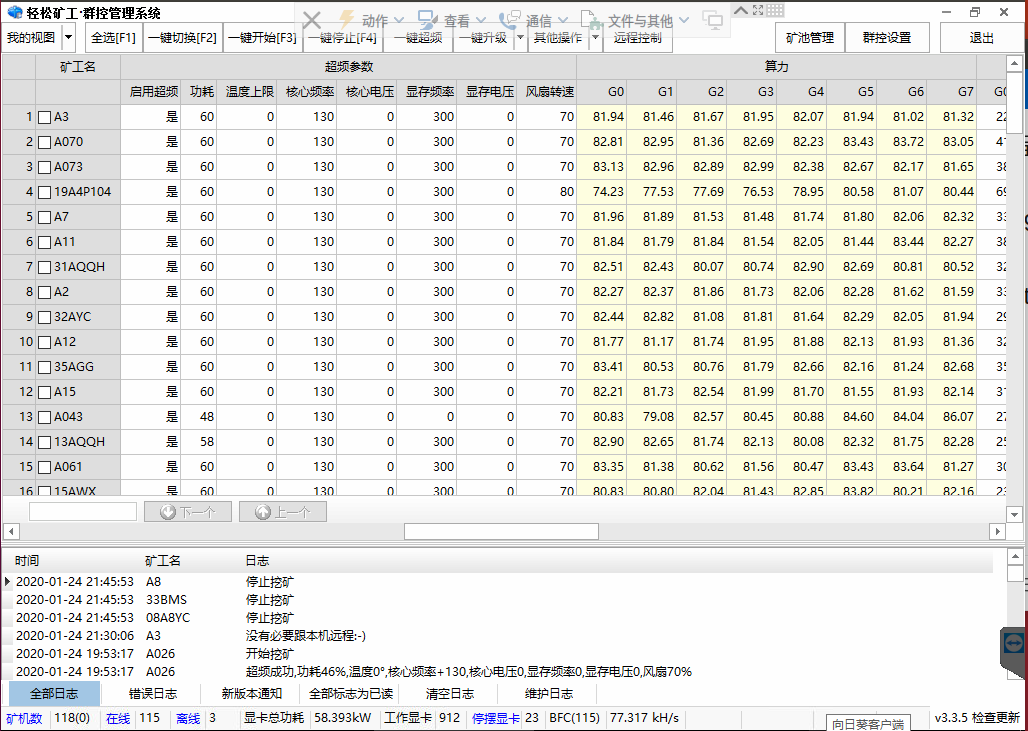1028x731 pixels.
Task: Click the X icon on the remote session toolbar
Action: click(x=312, y=20)
